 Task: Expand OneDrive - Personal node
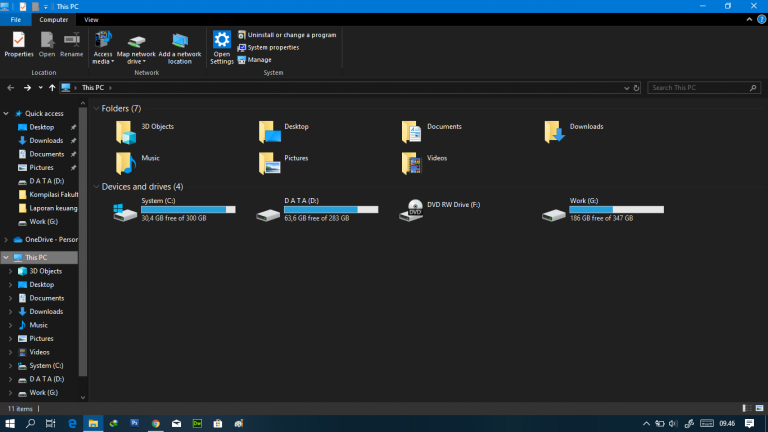[6, 240]
